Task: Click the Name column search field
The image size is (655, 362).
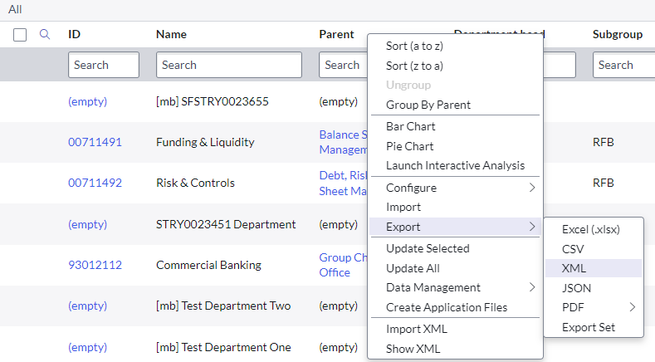Action: [x=229, y=65]
